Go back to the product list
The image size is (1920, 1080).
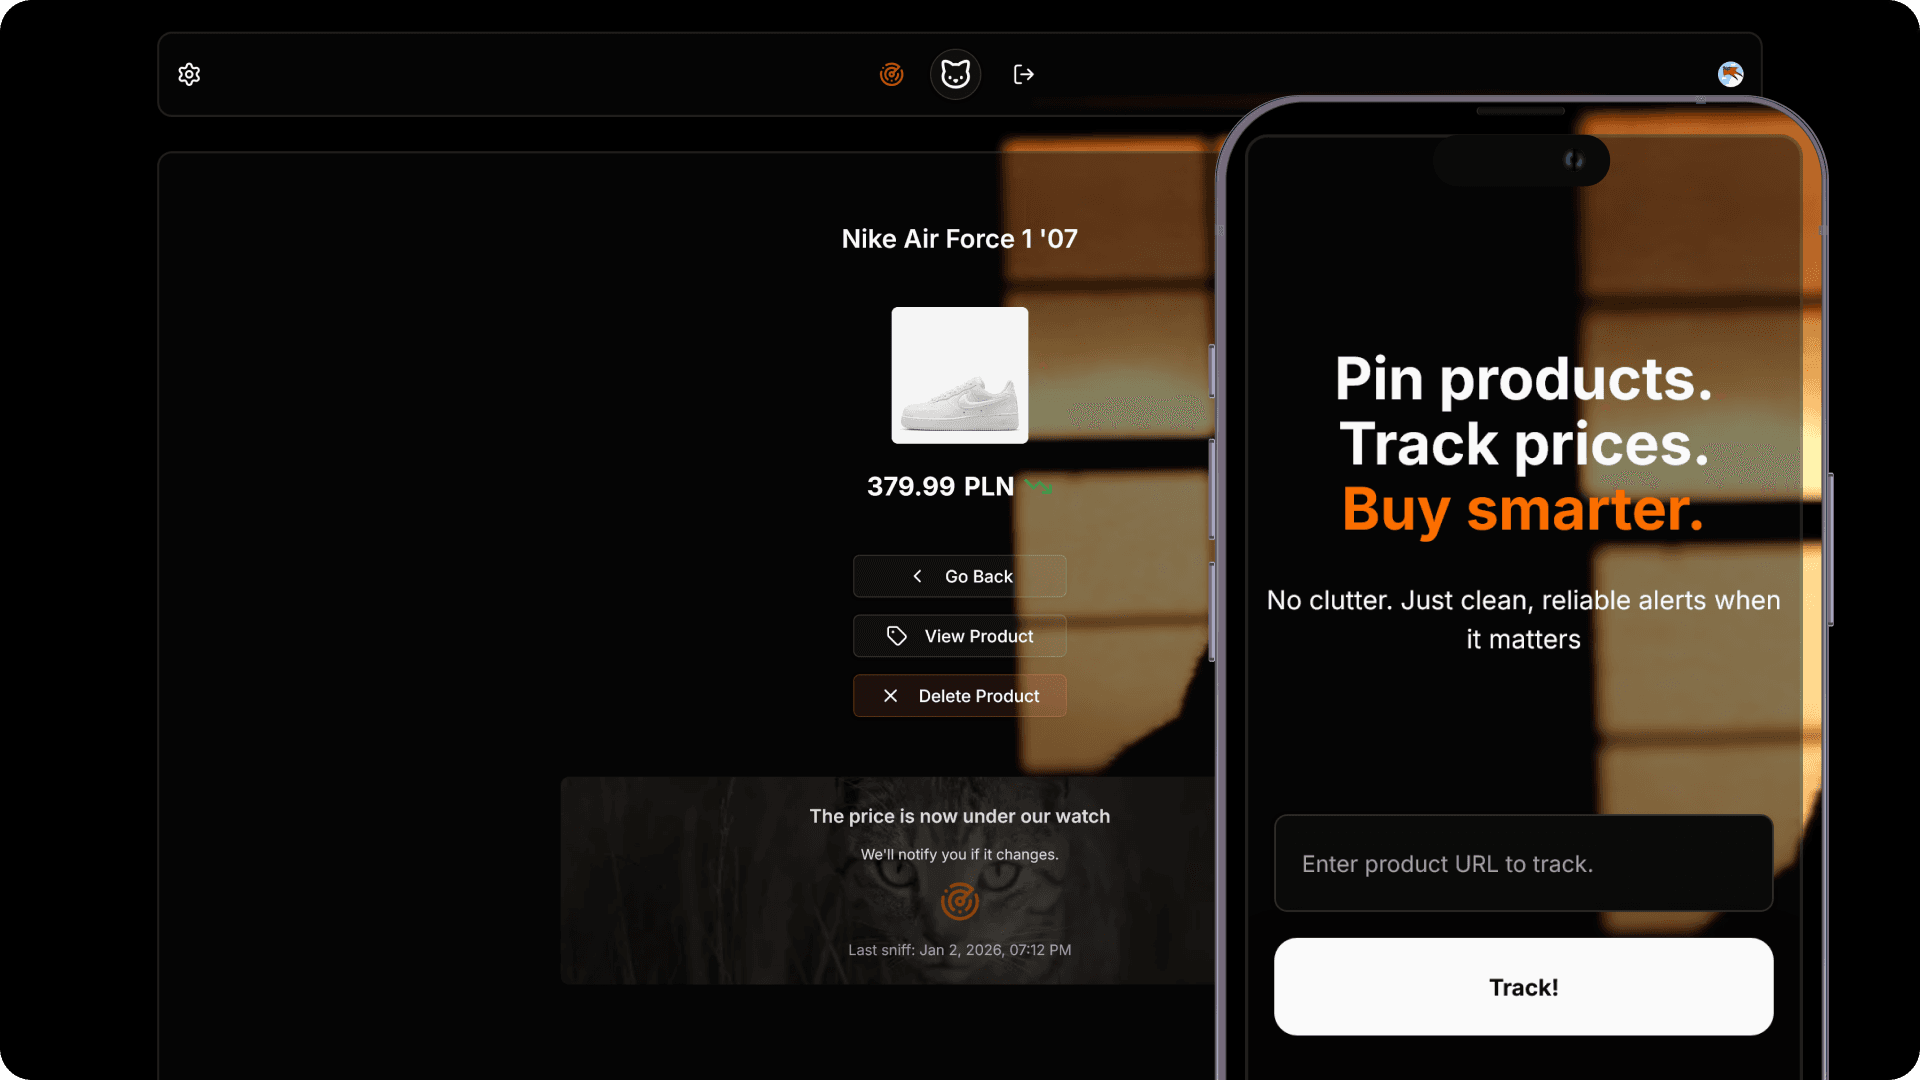[960, 576]
